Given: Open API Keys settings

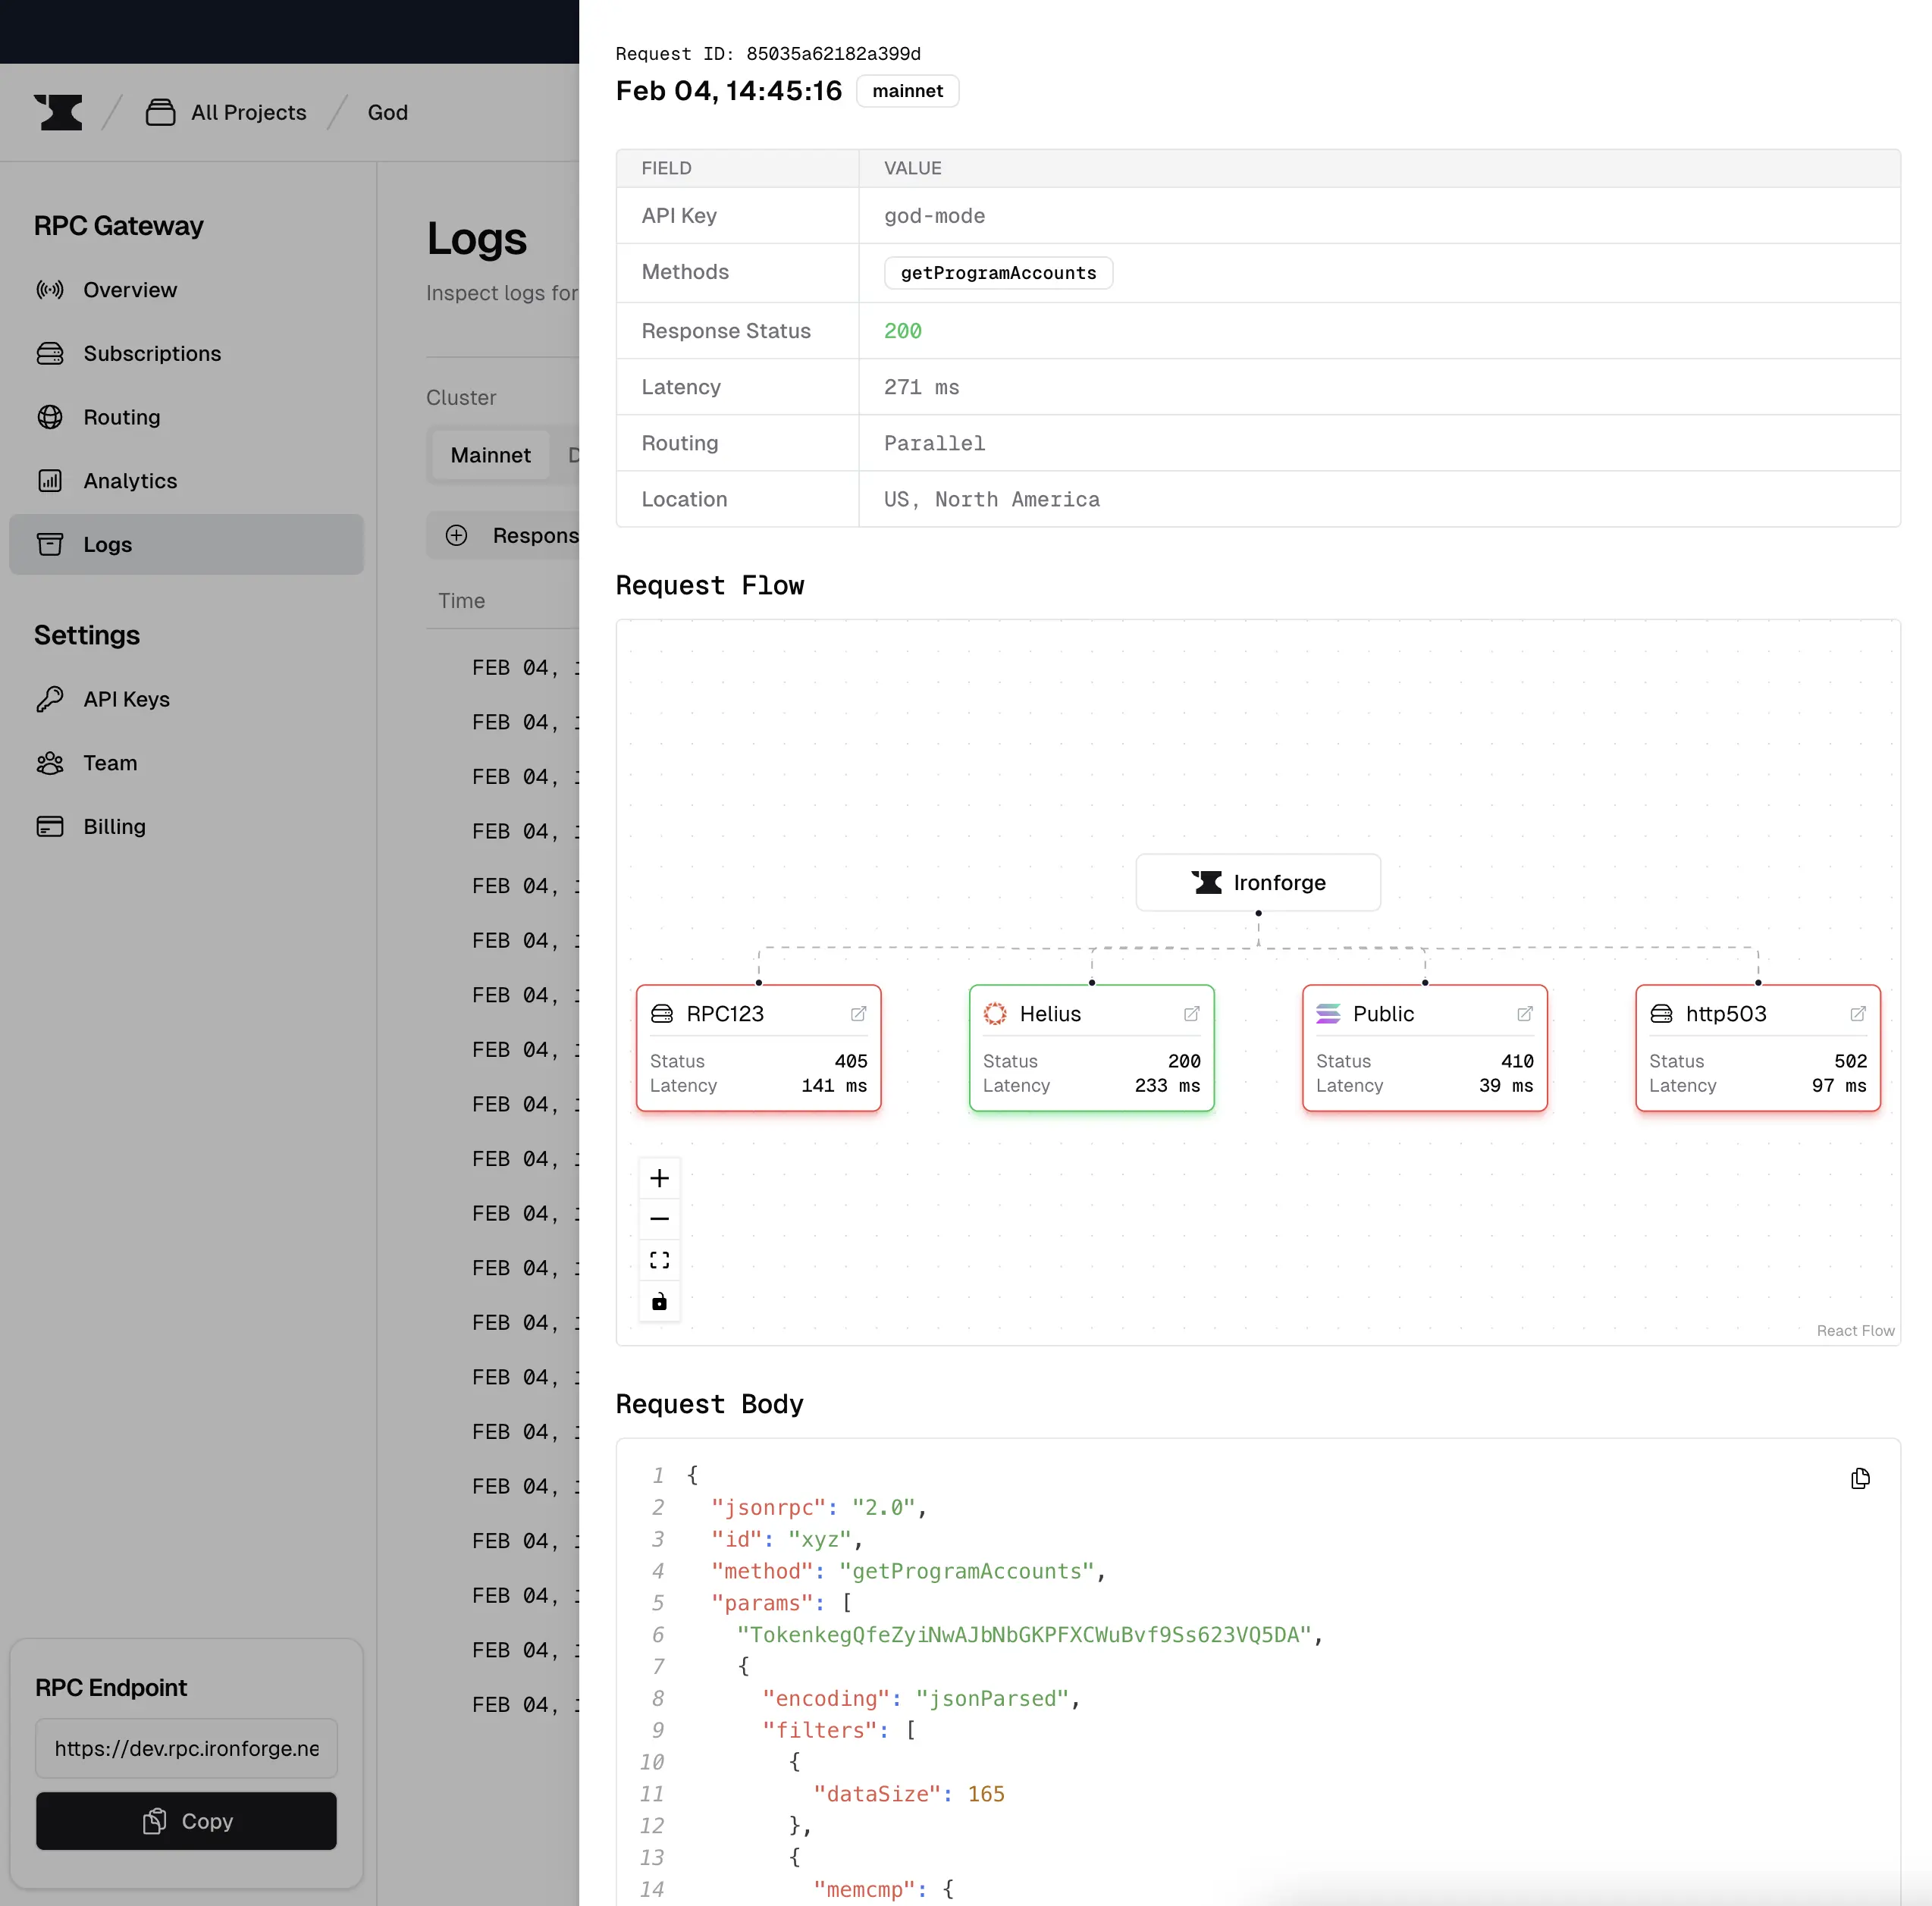Looking at the screenshot, I should point(127,699).
